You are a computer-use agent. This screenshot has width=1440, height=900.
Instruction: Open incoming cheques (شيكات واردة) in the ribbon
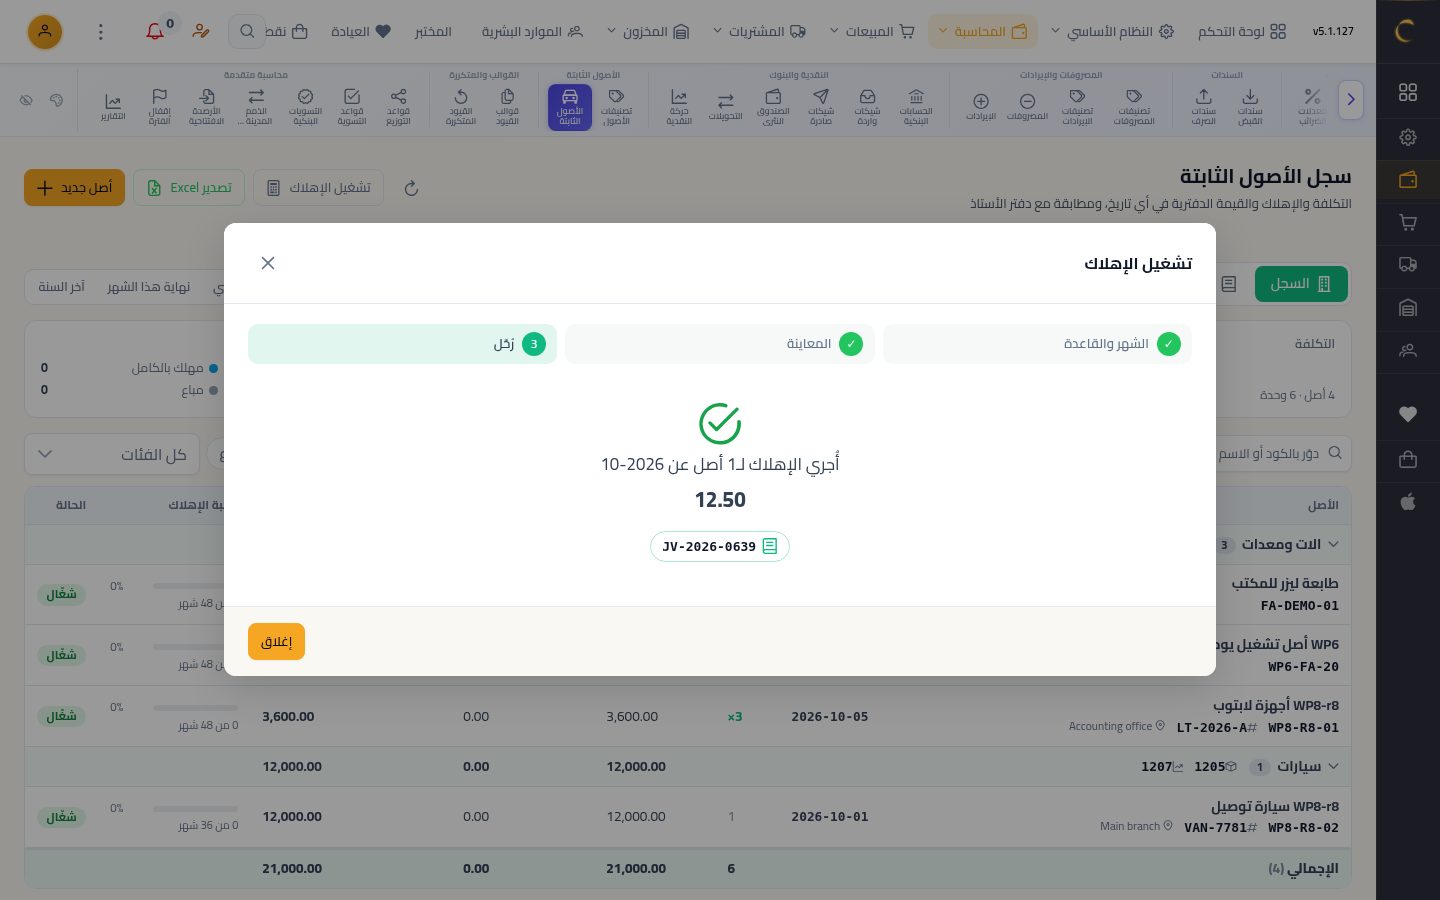click(x=867, y=107)
